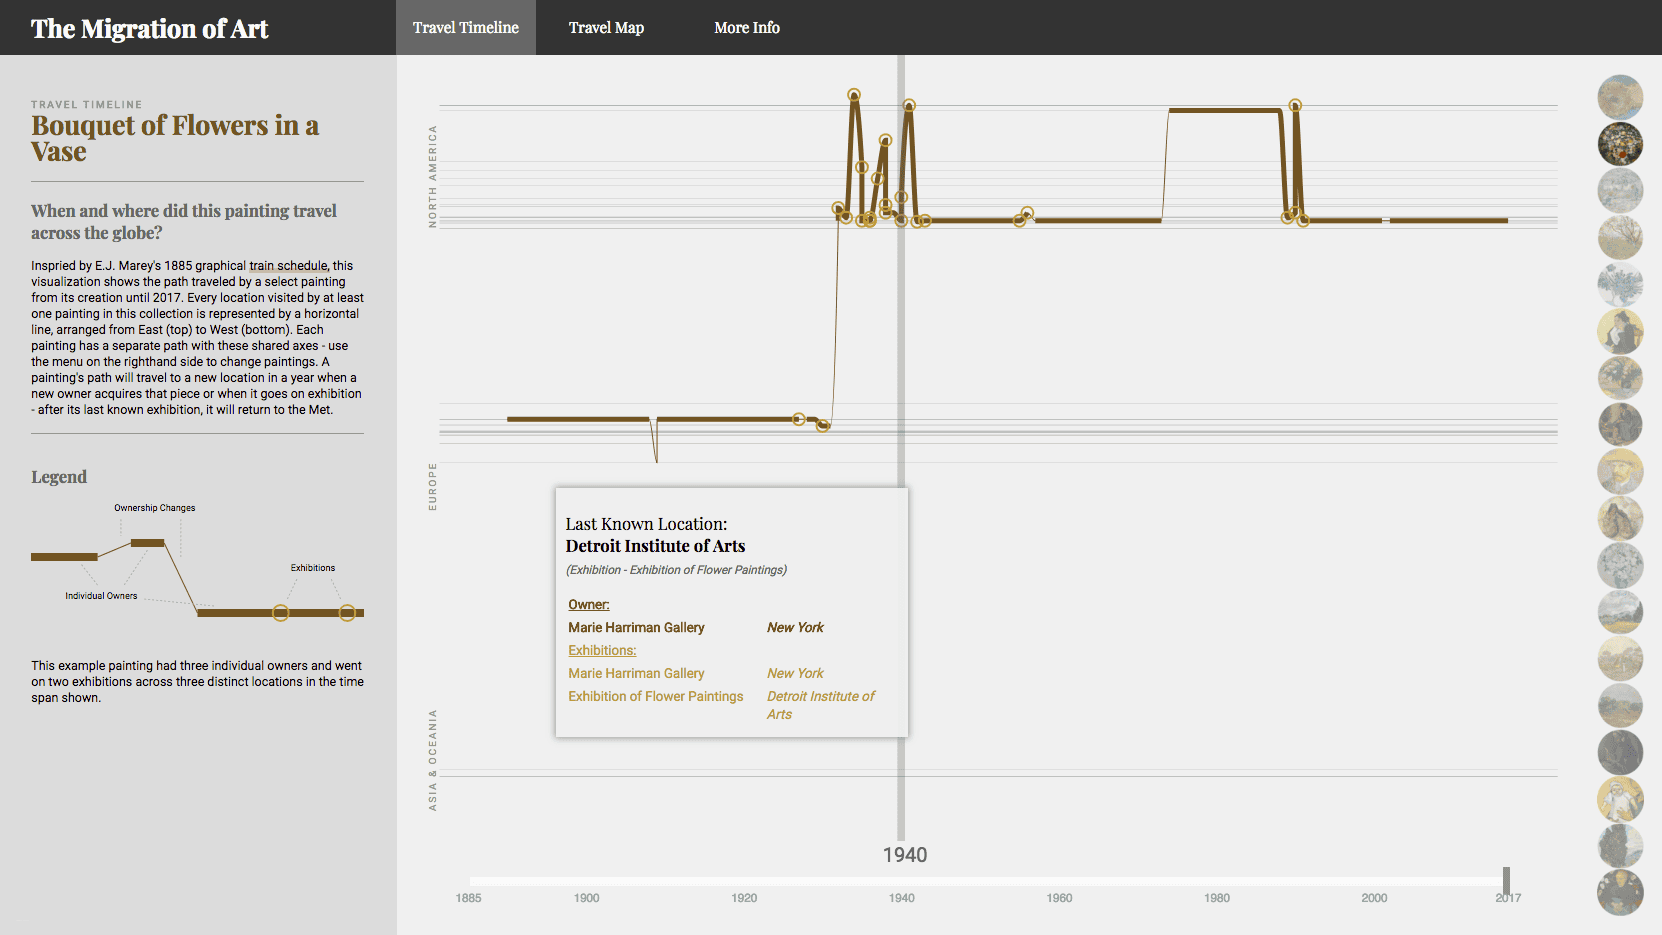Open the straw hat self-portrait thumbnail
The image size is (1662, 935).
1619,471
